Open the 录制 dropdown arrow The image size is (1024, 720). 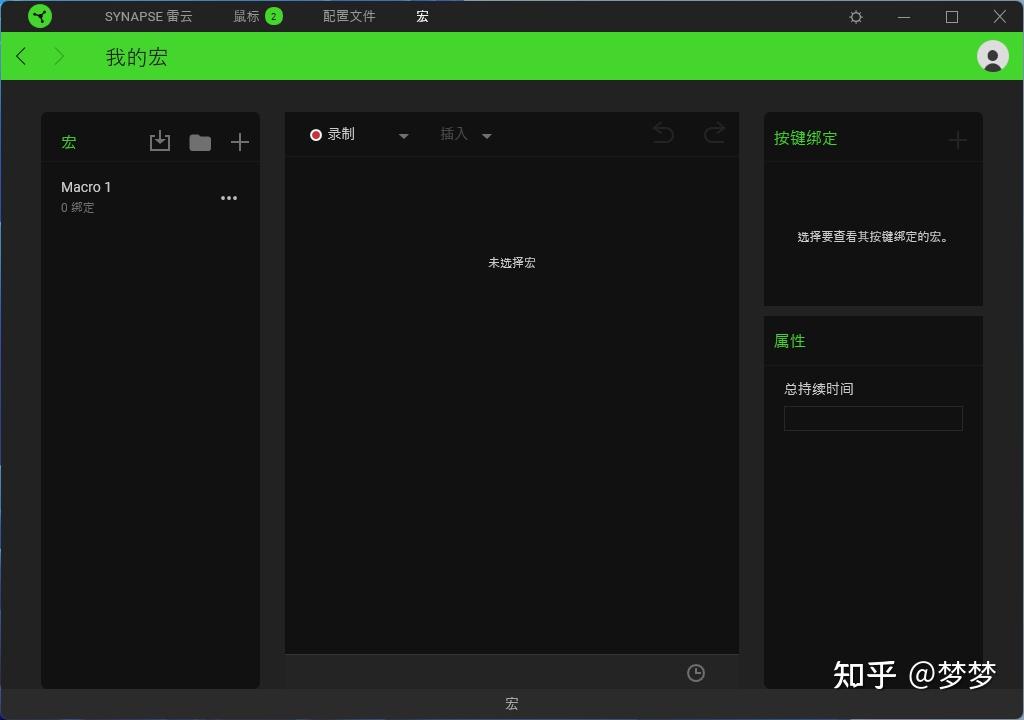(404, 135)
